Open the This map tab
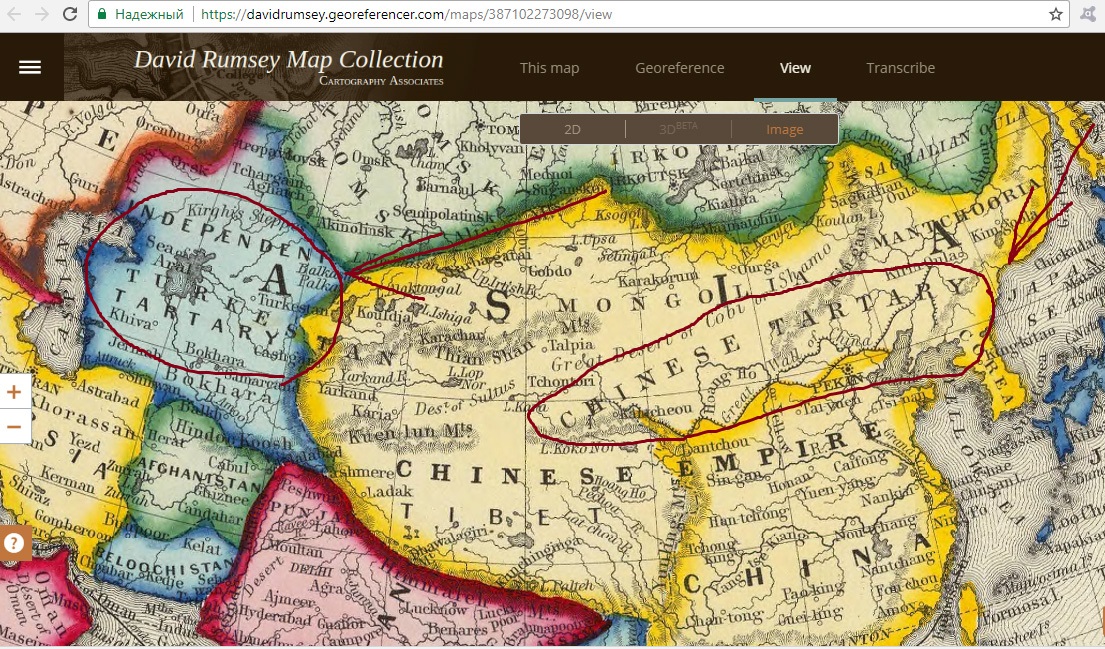 coord(549,68)
